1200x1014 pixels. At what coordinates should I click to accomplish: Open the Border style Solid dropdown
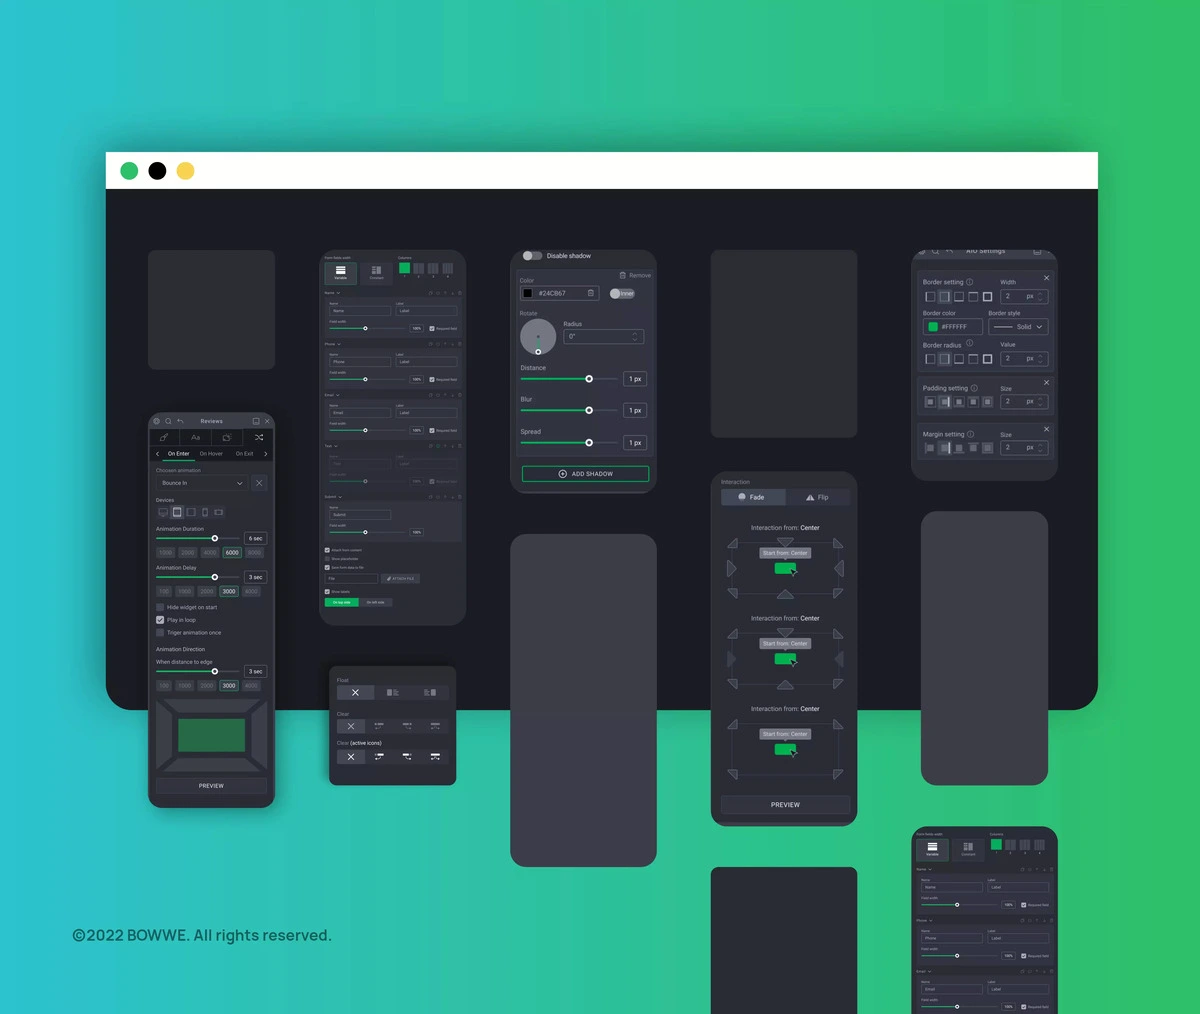tap(1018, 327)
